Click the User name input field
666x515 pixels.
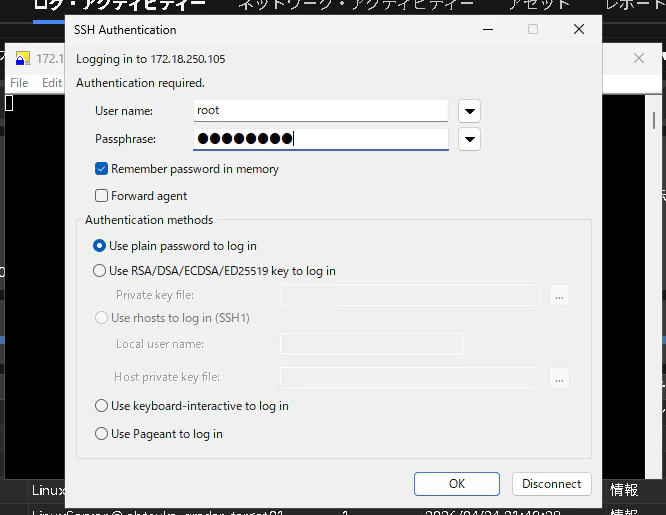click(321, 110)
